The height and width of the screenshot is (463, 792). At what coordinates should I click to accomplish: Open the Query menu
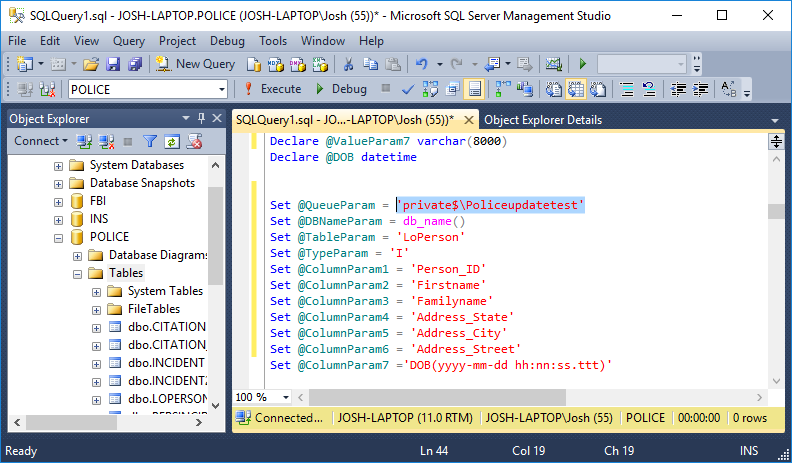pos(129,41)
